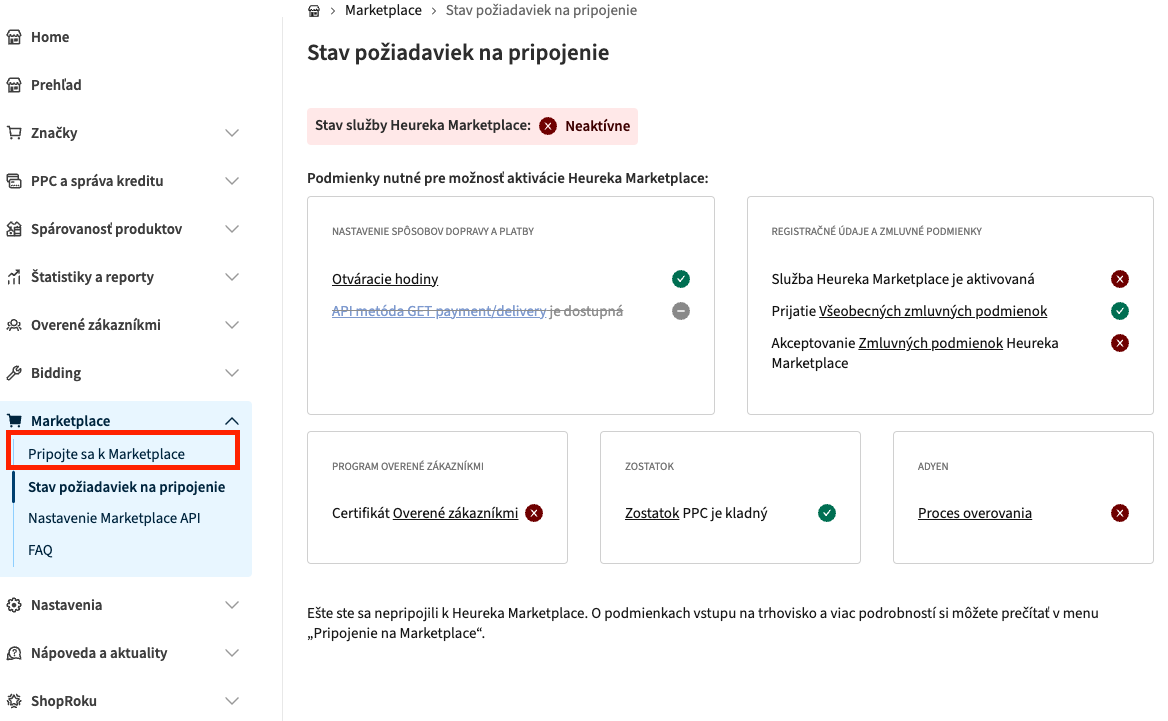
Task: Click the Bidding wrench icon
Action: pos(14,373)
